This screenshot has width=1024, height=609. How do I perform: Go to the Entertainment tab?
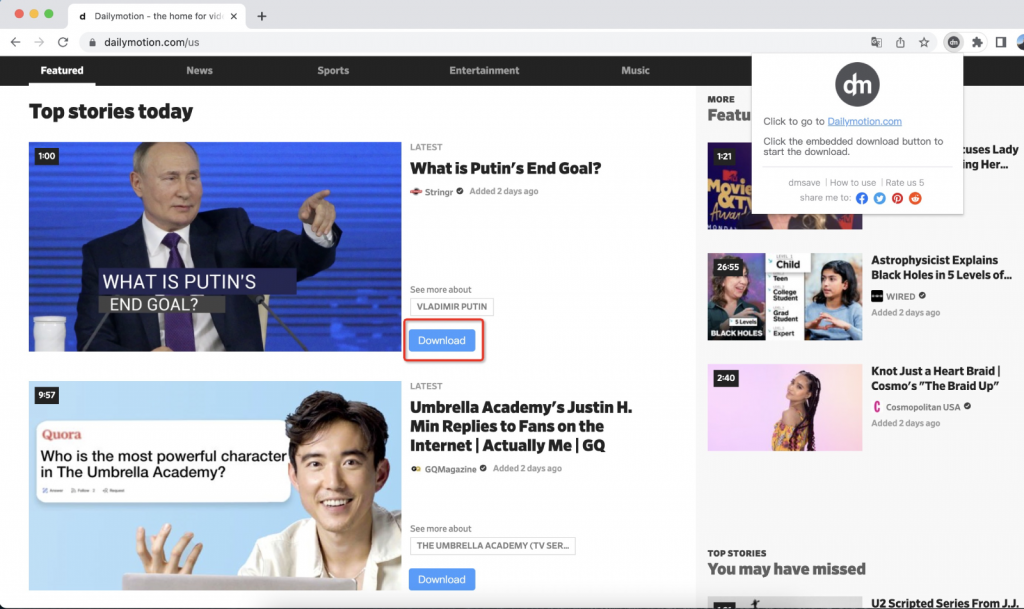pyautogui.click(x=484, y=70)
